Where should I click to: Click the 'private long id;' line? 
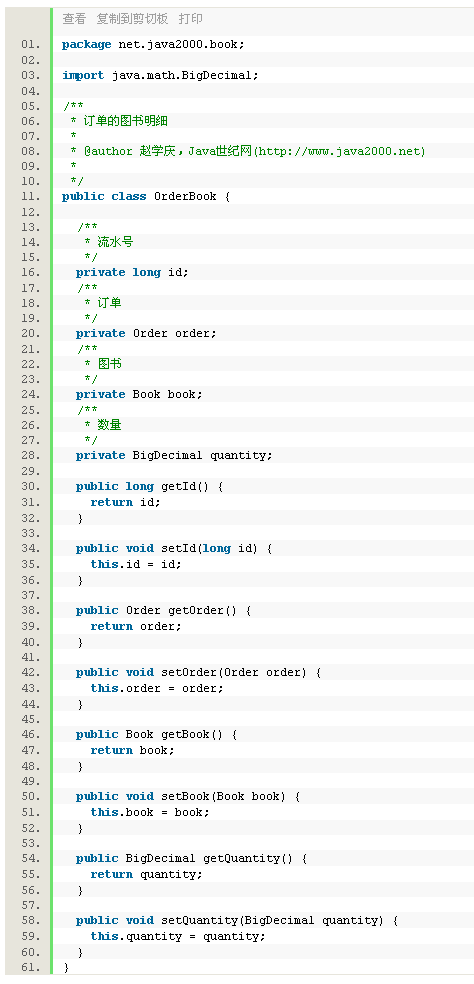(132, 272)
